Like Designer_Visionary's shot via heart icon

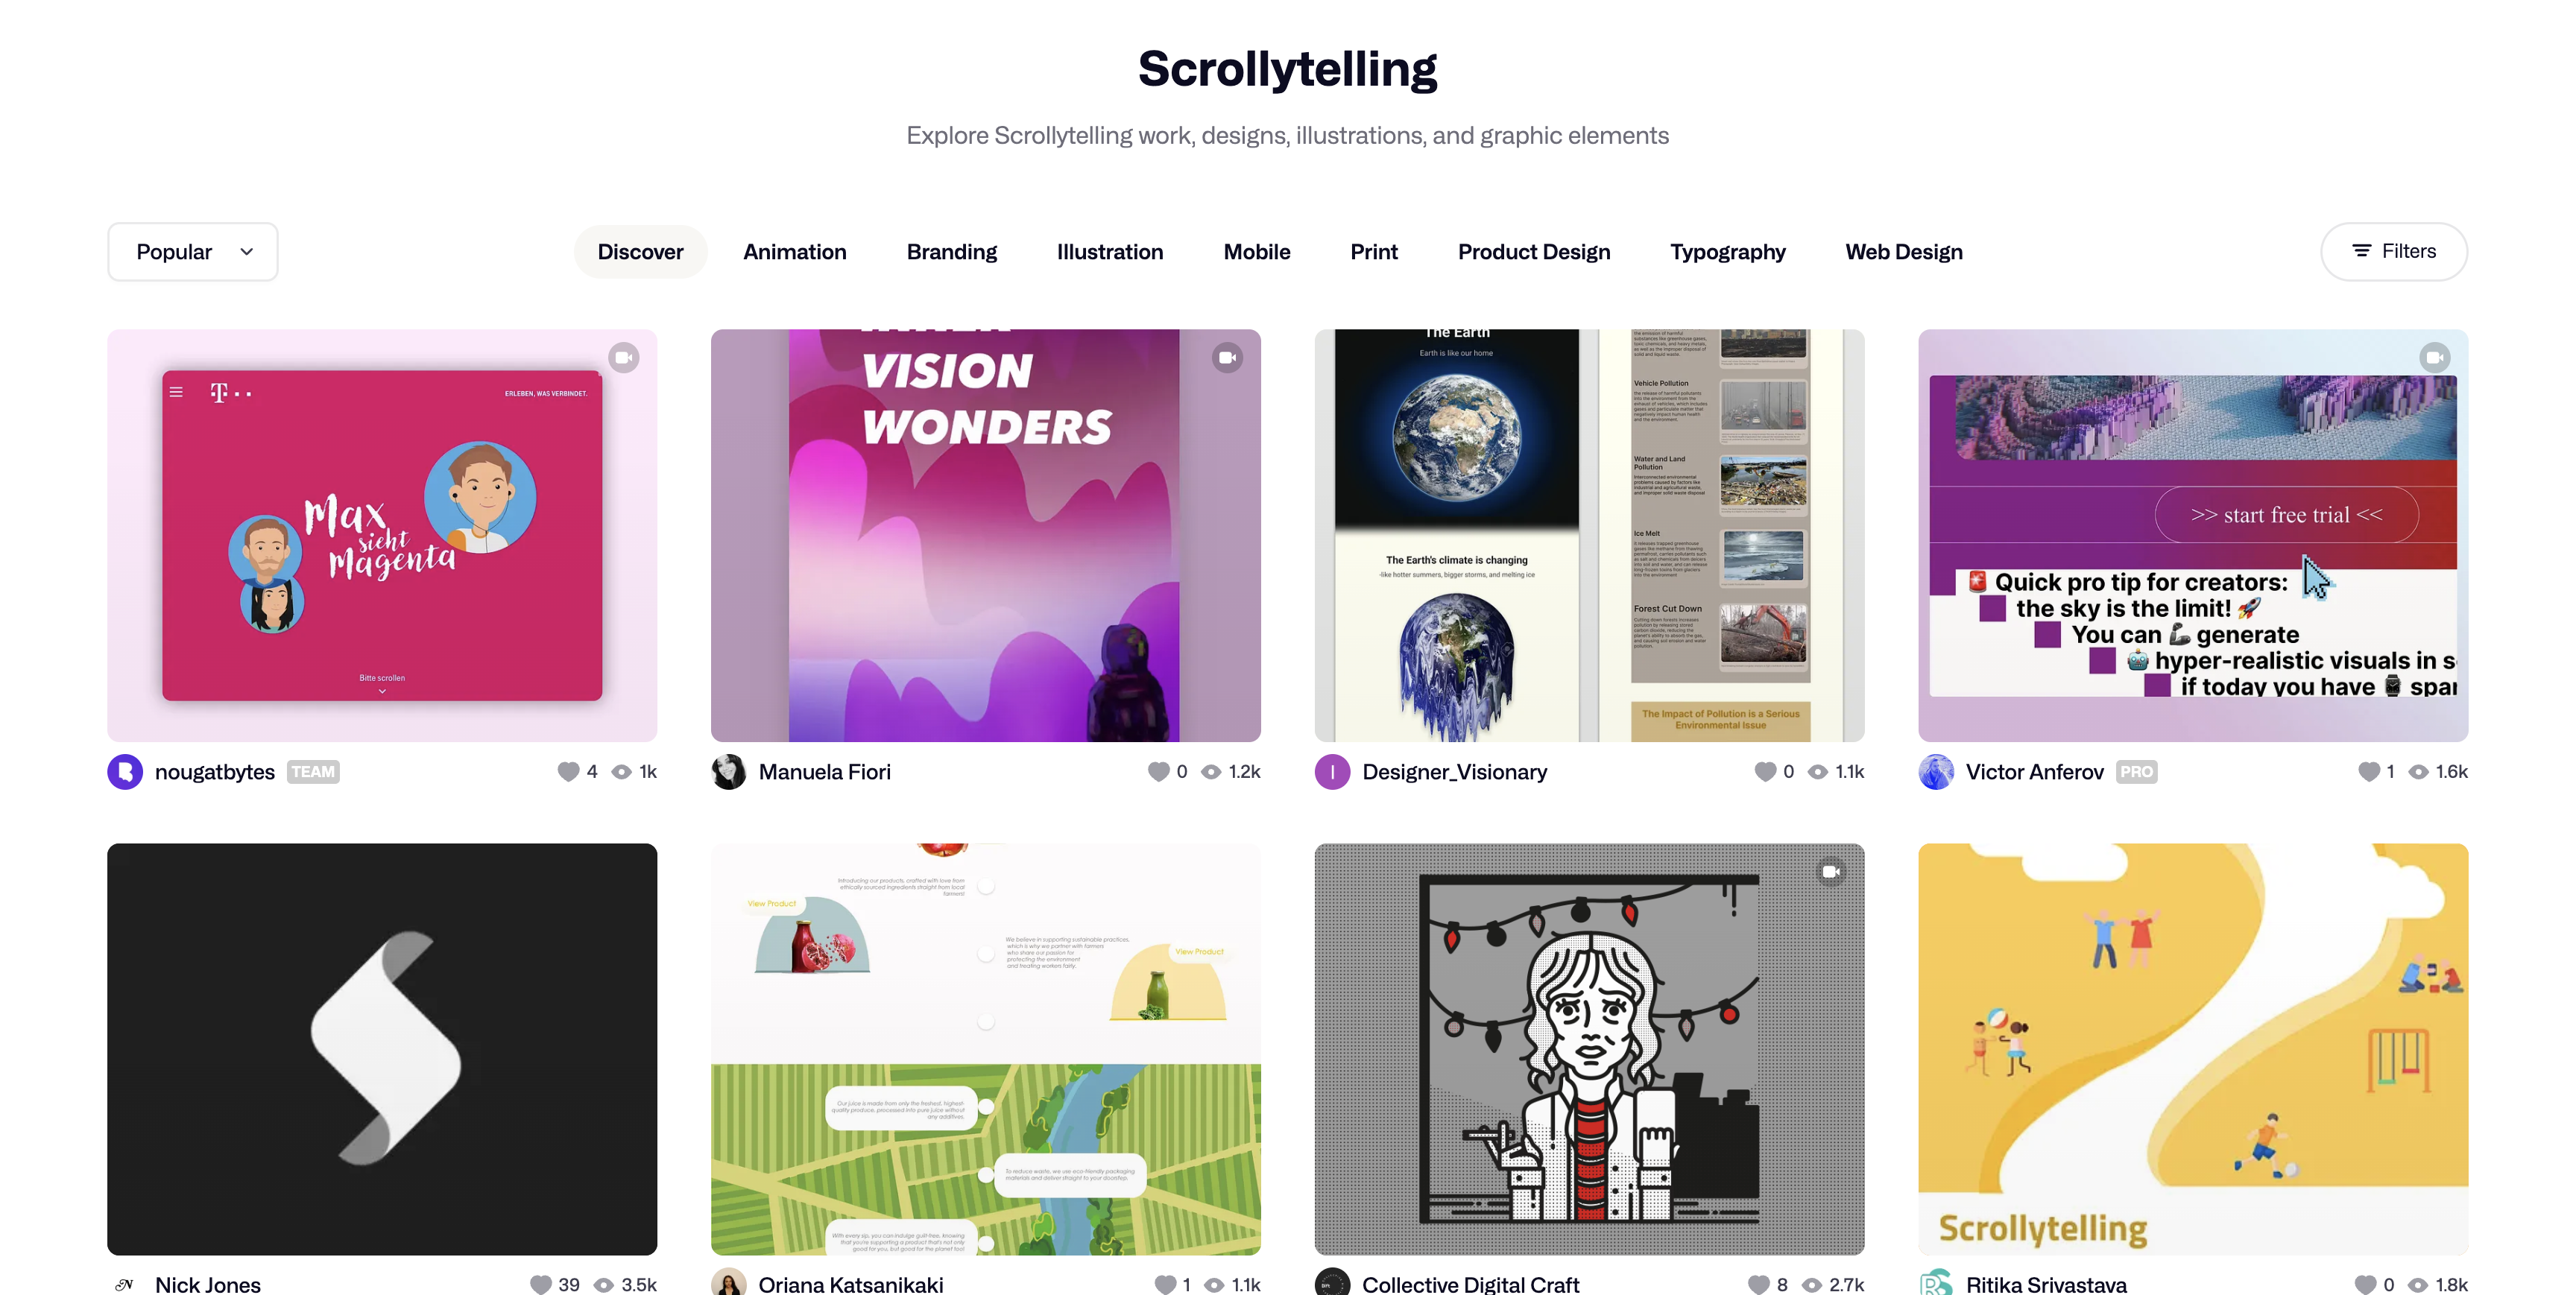(1765, 771)
